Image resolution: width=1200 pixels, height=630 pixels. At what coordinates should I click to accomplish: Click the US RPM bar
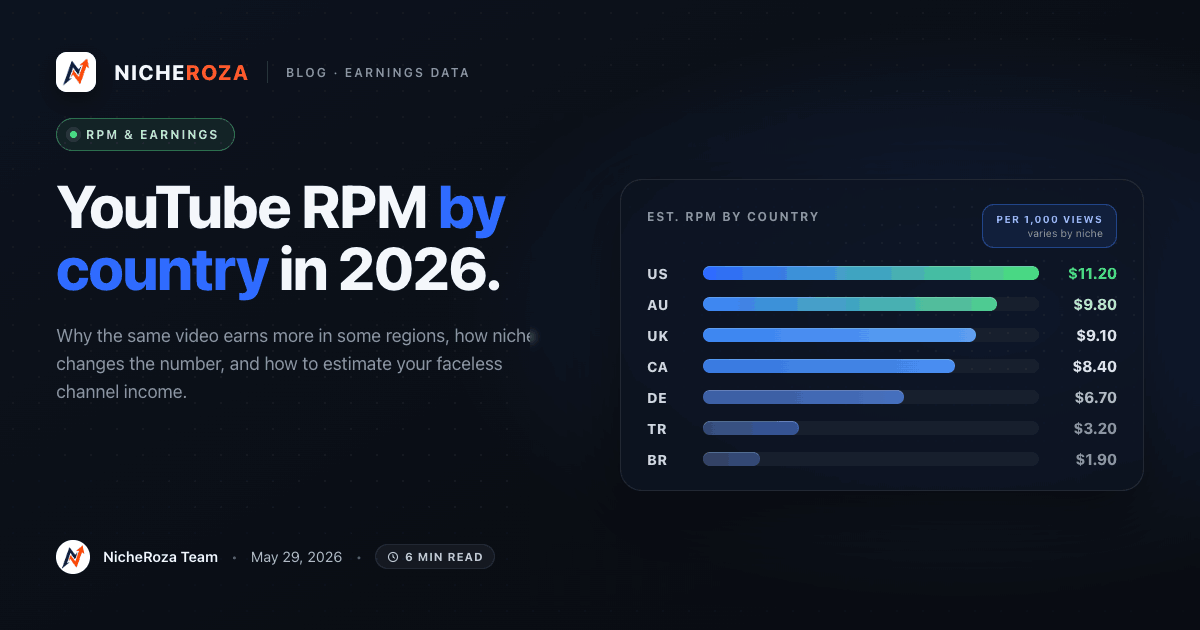(x=871, y=273)
